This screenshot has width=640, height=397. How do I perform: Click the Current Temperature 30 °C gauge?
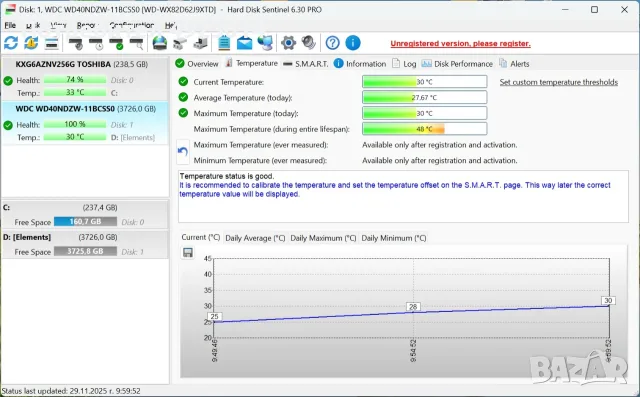pyautogui.click(x=424, y=82)
